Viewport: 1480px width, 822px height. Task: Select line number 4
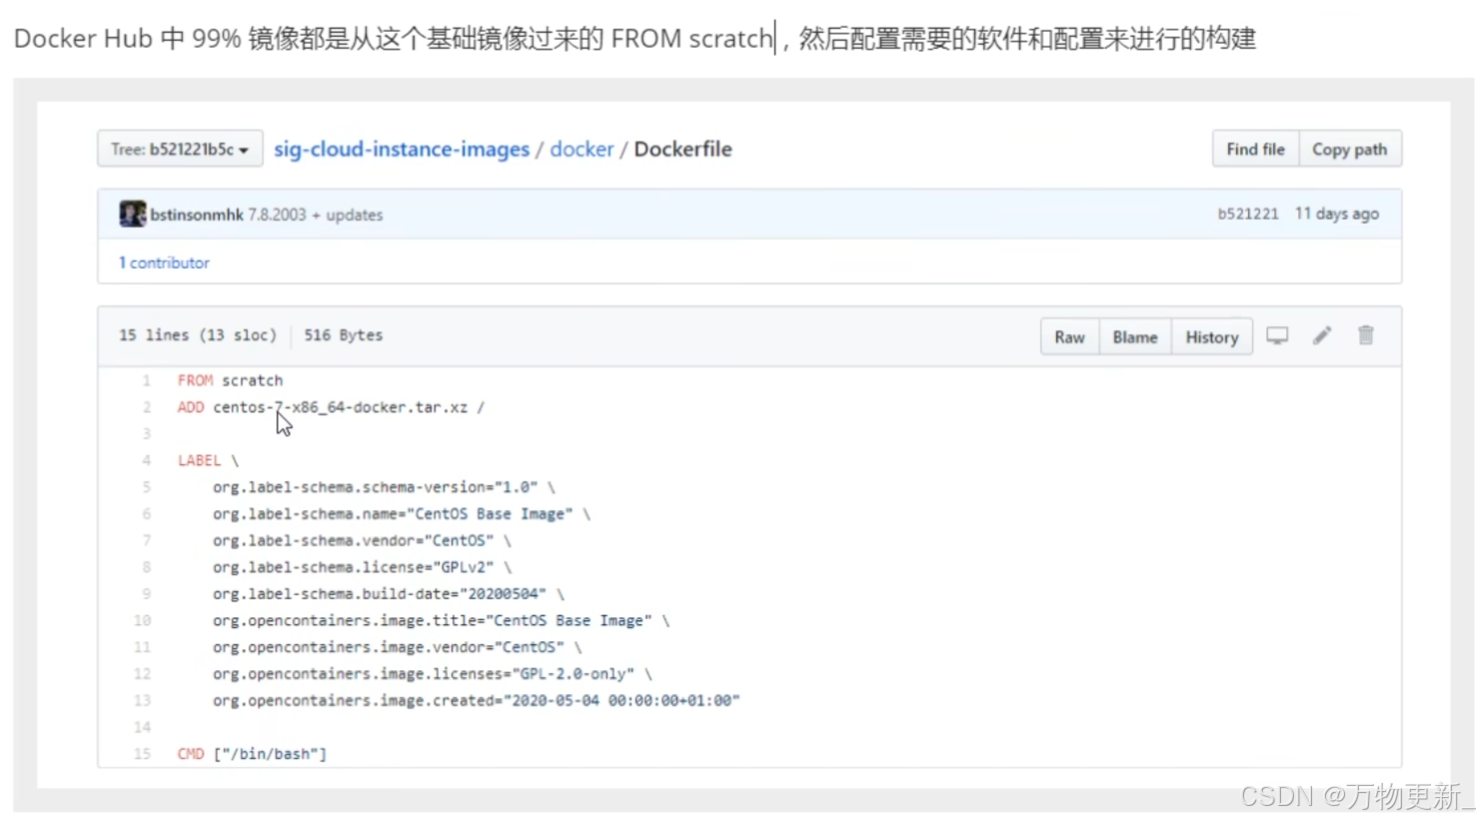tap(146, 460)
